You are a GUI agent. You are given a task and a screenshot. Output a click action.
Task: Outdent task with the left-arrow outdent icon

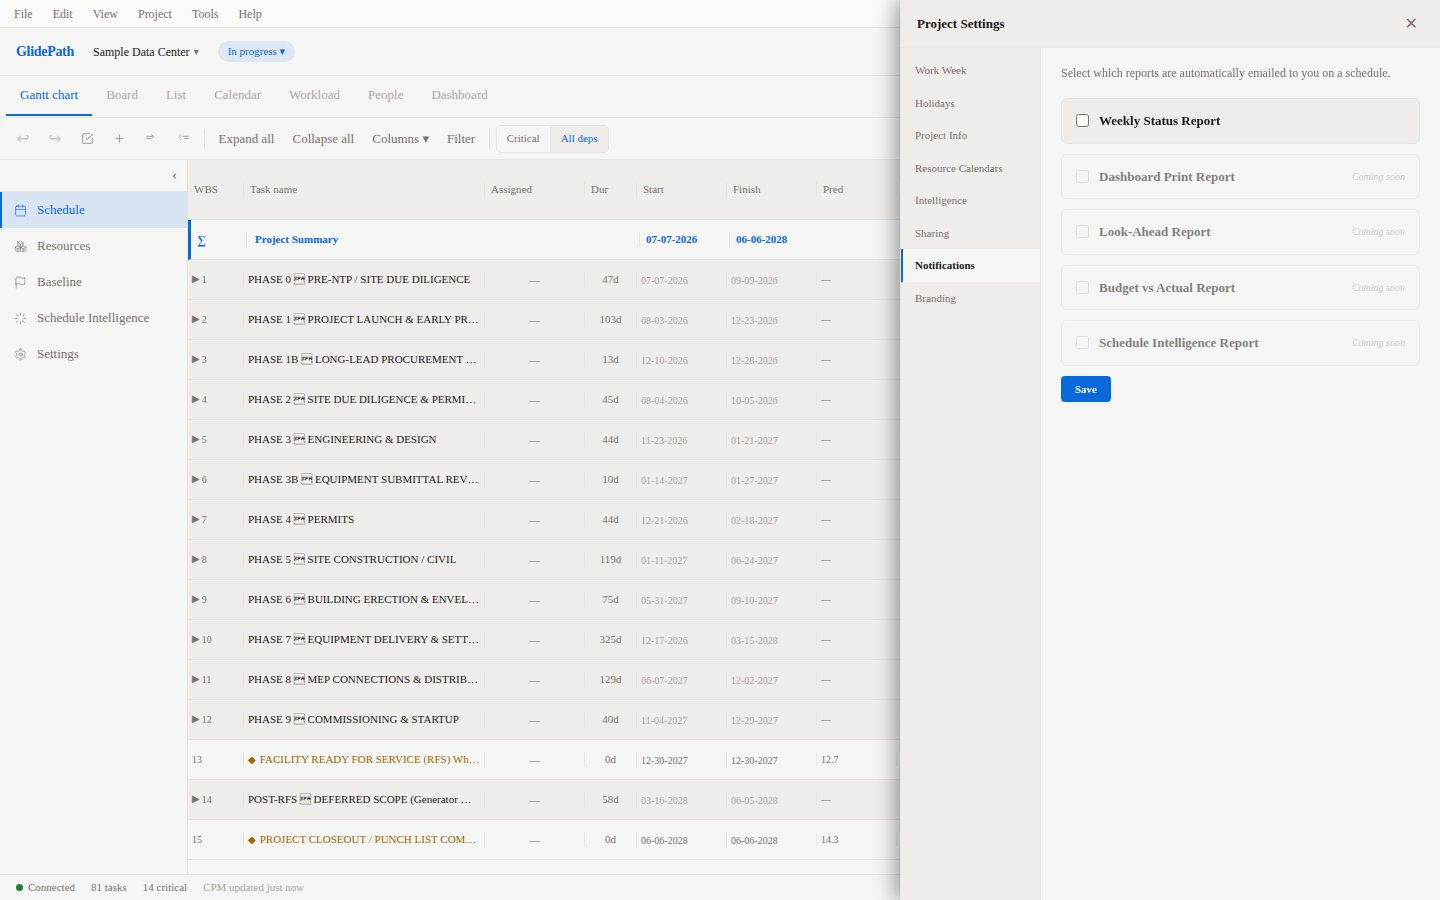tap(183, 138)
